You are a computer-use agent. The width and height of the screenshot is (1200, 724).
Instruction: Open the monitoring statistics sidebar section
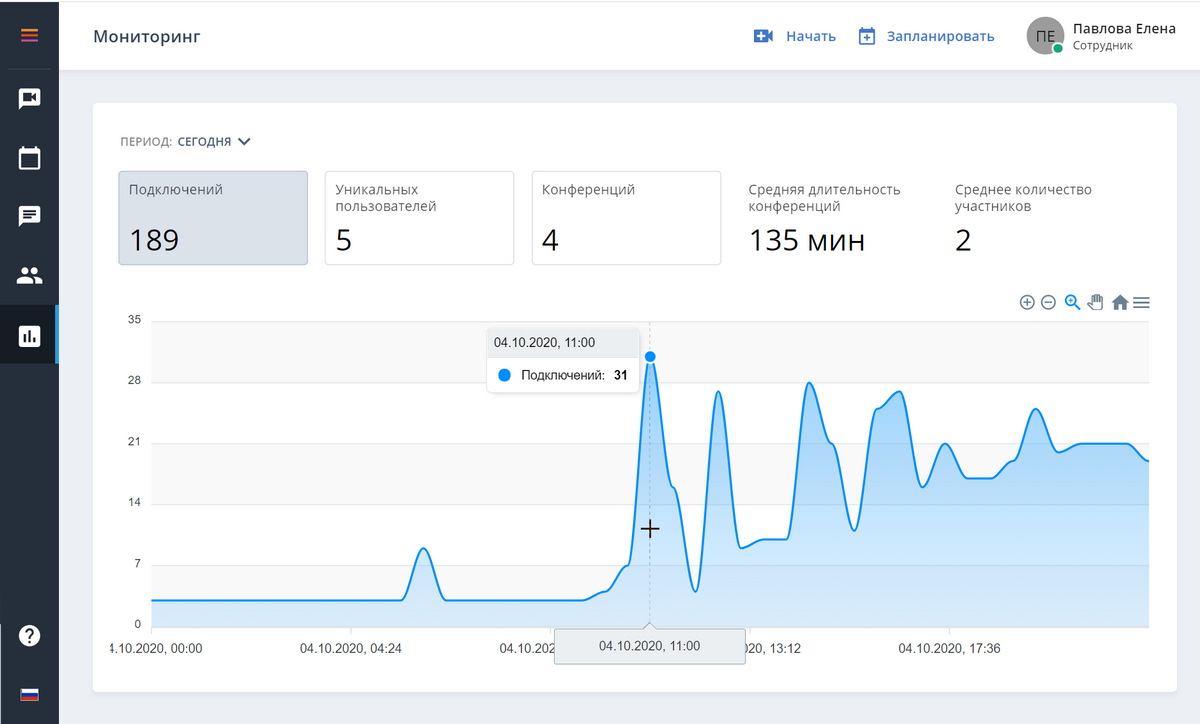(x=29, y=335)
